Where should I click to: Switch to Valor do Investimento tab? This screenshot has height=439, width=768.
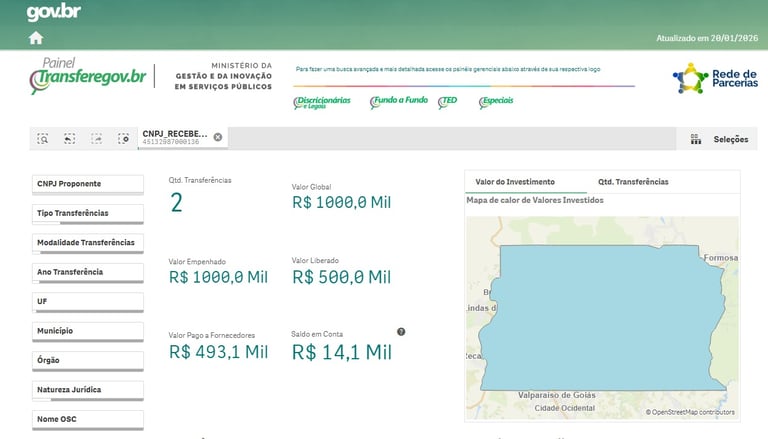[515, 182]
